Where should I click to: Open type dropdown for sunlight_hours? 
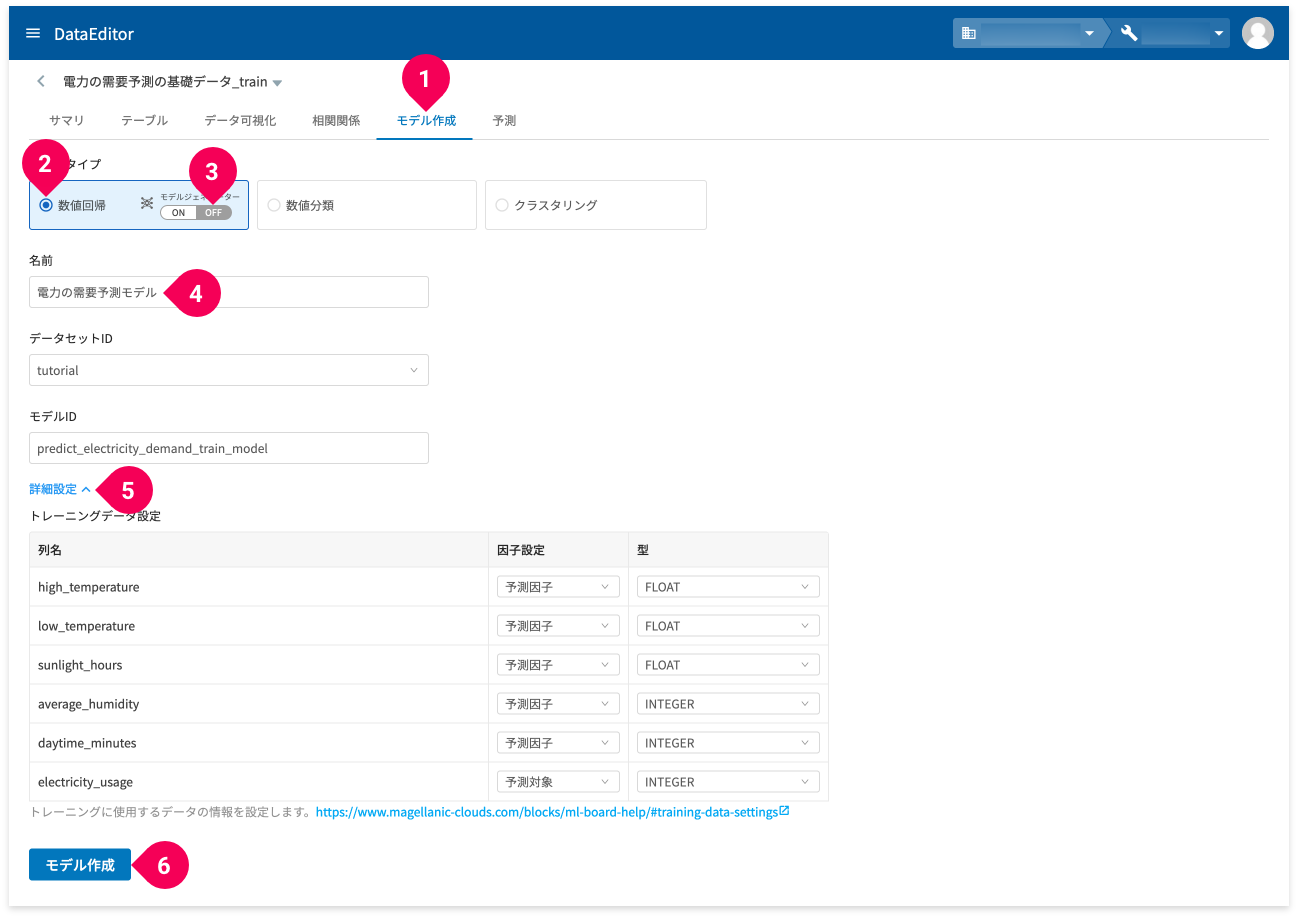pos(728,665)
